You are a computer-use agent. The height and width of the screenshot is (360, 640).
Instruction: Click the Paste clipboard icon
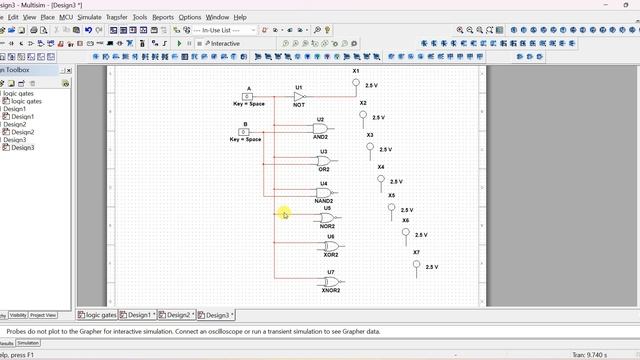tap(76, 30)
